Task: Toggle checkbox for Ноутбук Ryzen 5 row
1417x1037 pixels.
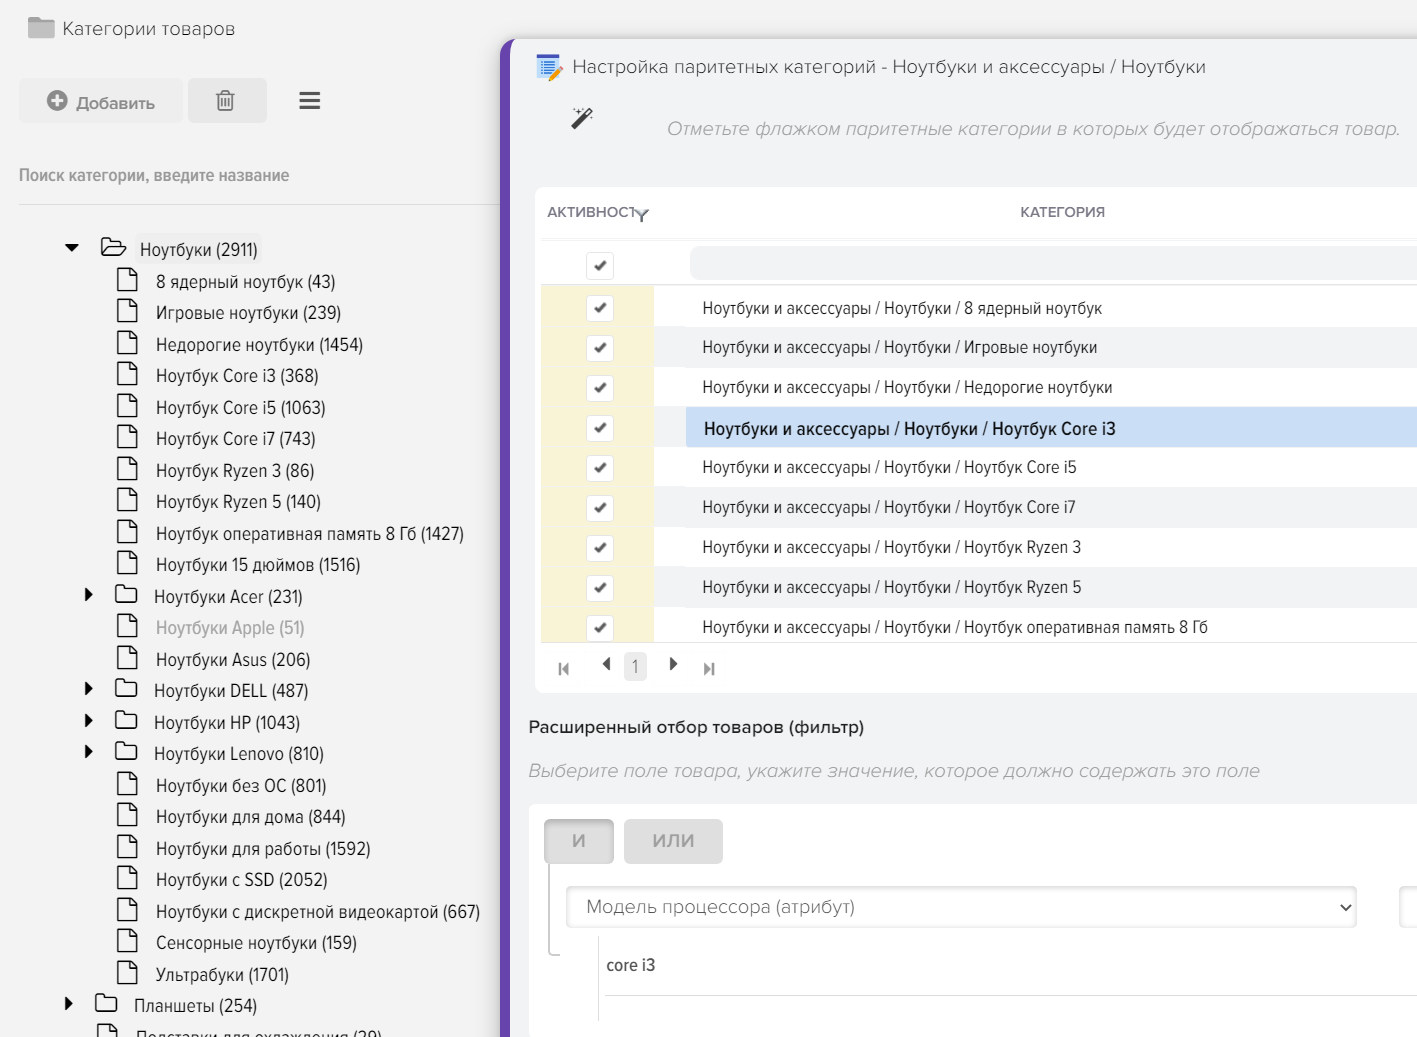Action: pos(600,588)
